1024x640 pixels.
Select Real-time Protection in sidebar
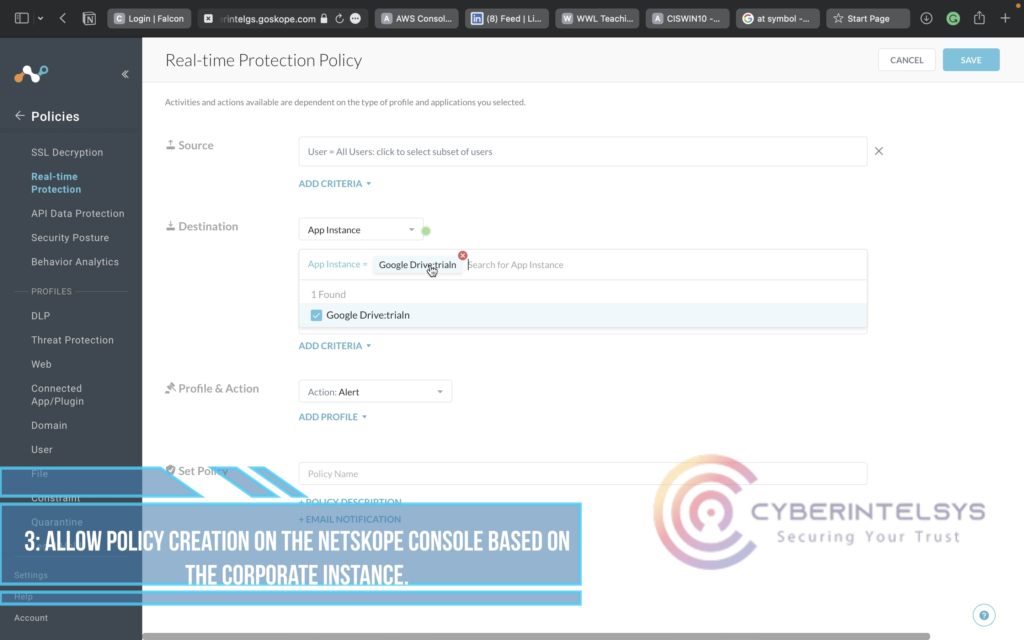56,183
